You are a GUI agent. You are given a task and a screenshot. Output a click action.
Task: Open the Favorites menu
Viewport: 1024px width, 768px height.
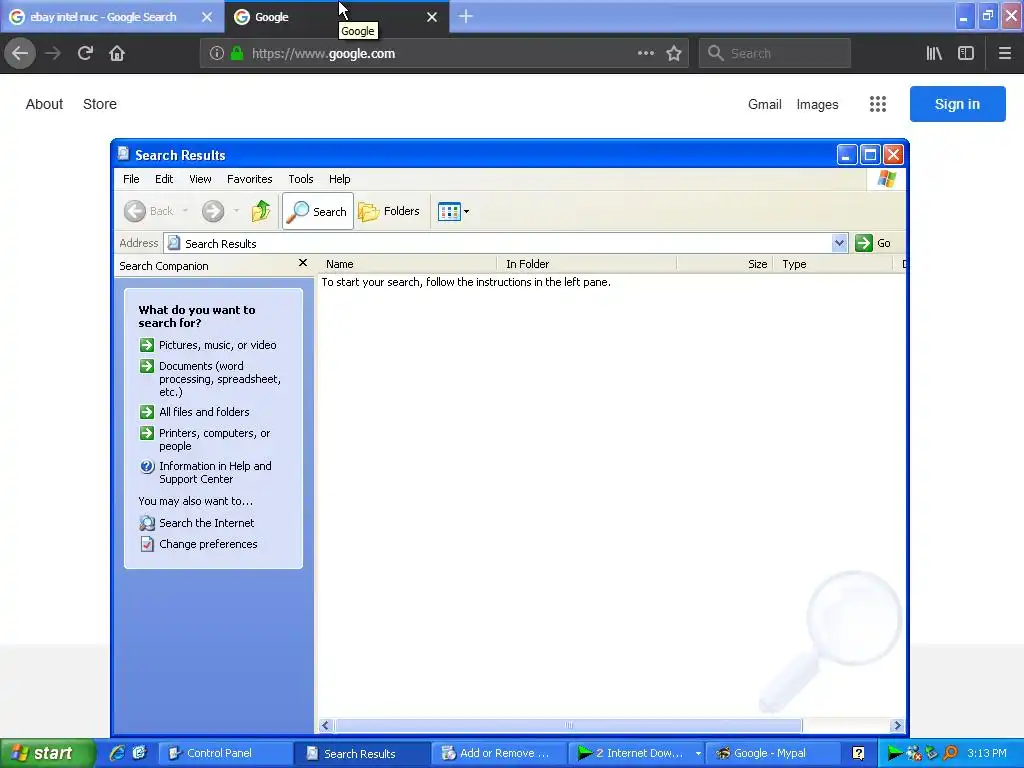click(x=249, y=179)
